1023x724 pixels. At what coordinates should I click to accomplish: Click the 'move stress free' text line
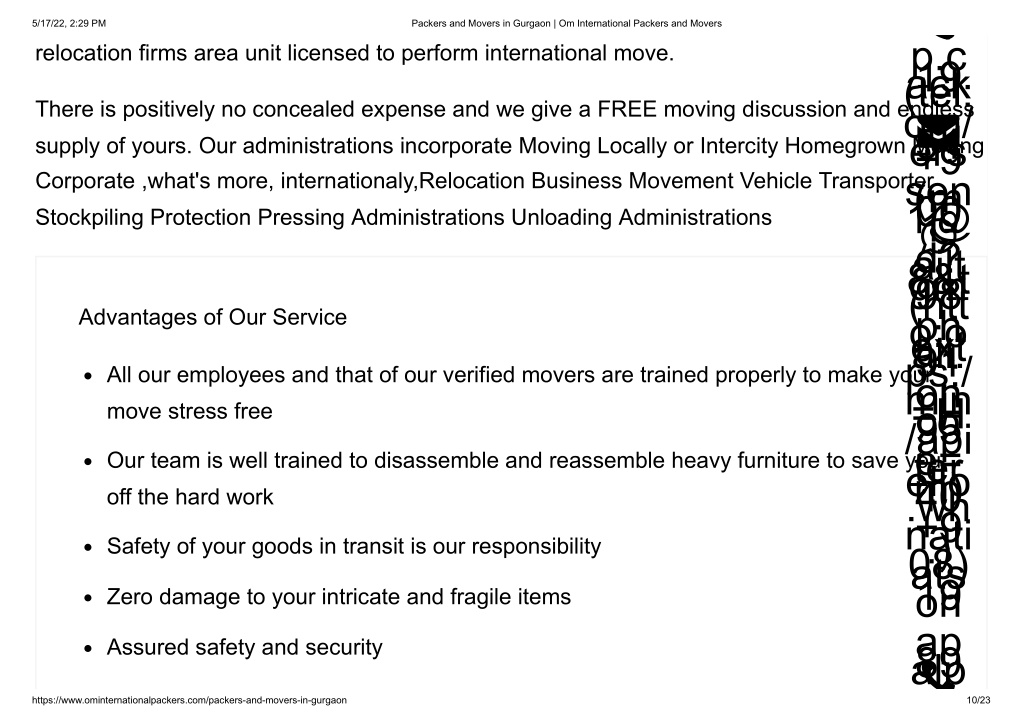coord(189,411)
